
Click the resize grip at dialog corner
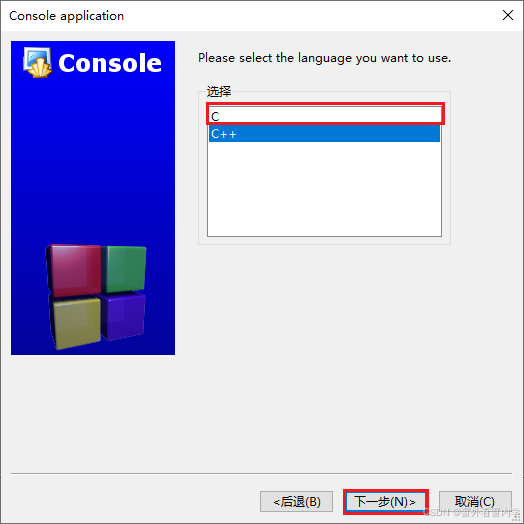tap(518, 518)
